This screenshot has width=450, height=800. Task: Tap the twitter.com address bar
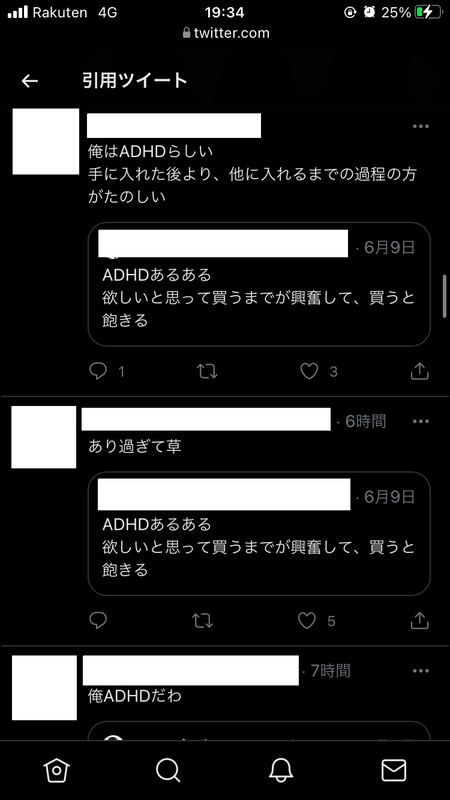225,33
